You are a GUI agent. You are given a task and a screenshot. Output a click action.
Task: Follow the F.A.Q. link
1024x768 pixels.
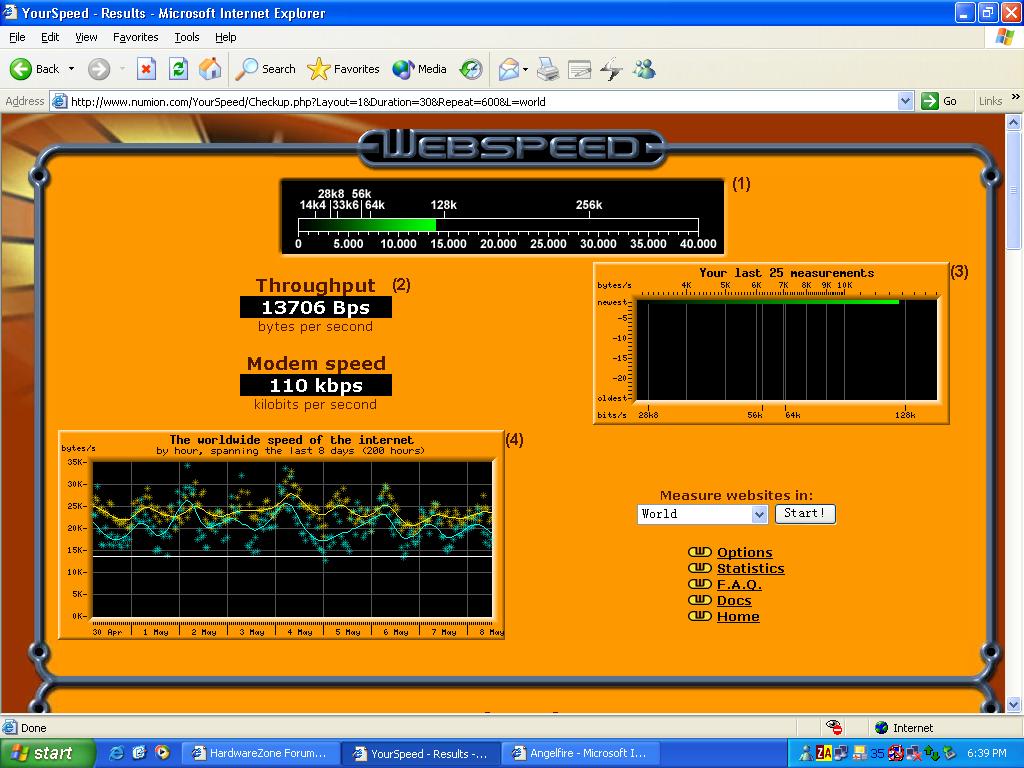tap(739, 585)
